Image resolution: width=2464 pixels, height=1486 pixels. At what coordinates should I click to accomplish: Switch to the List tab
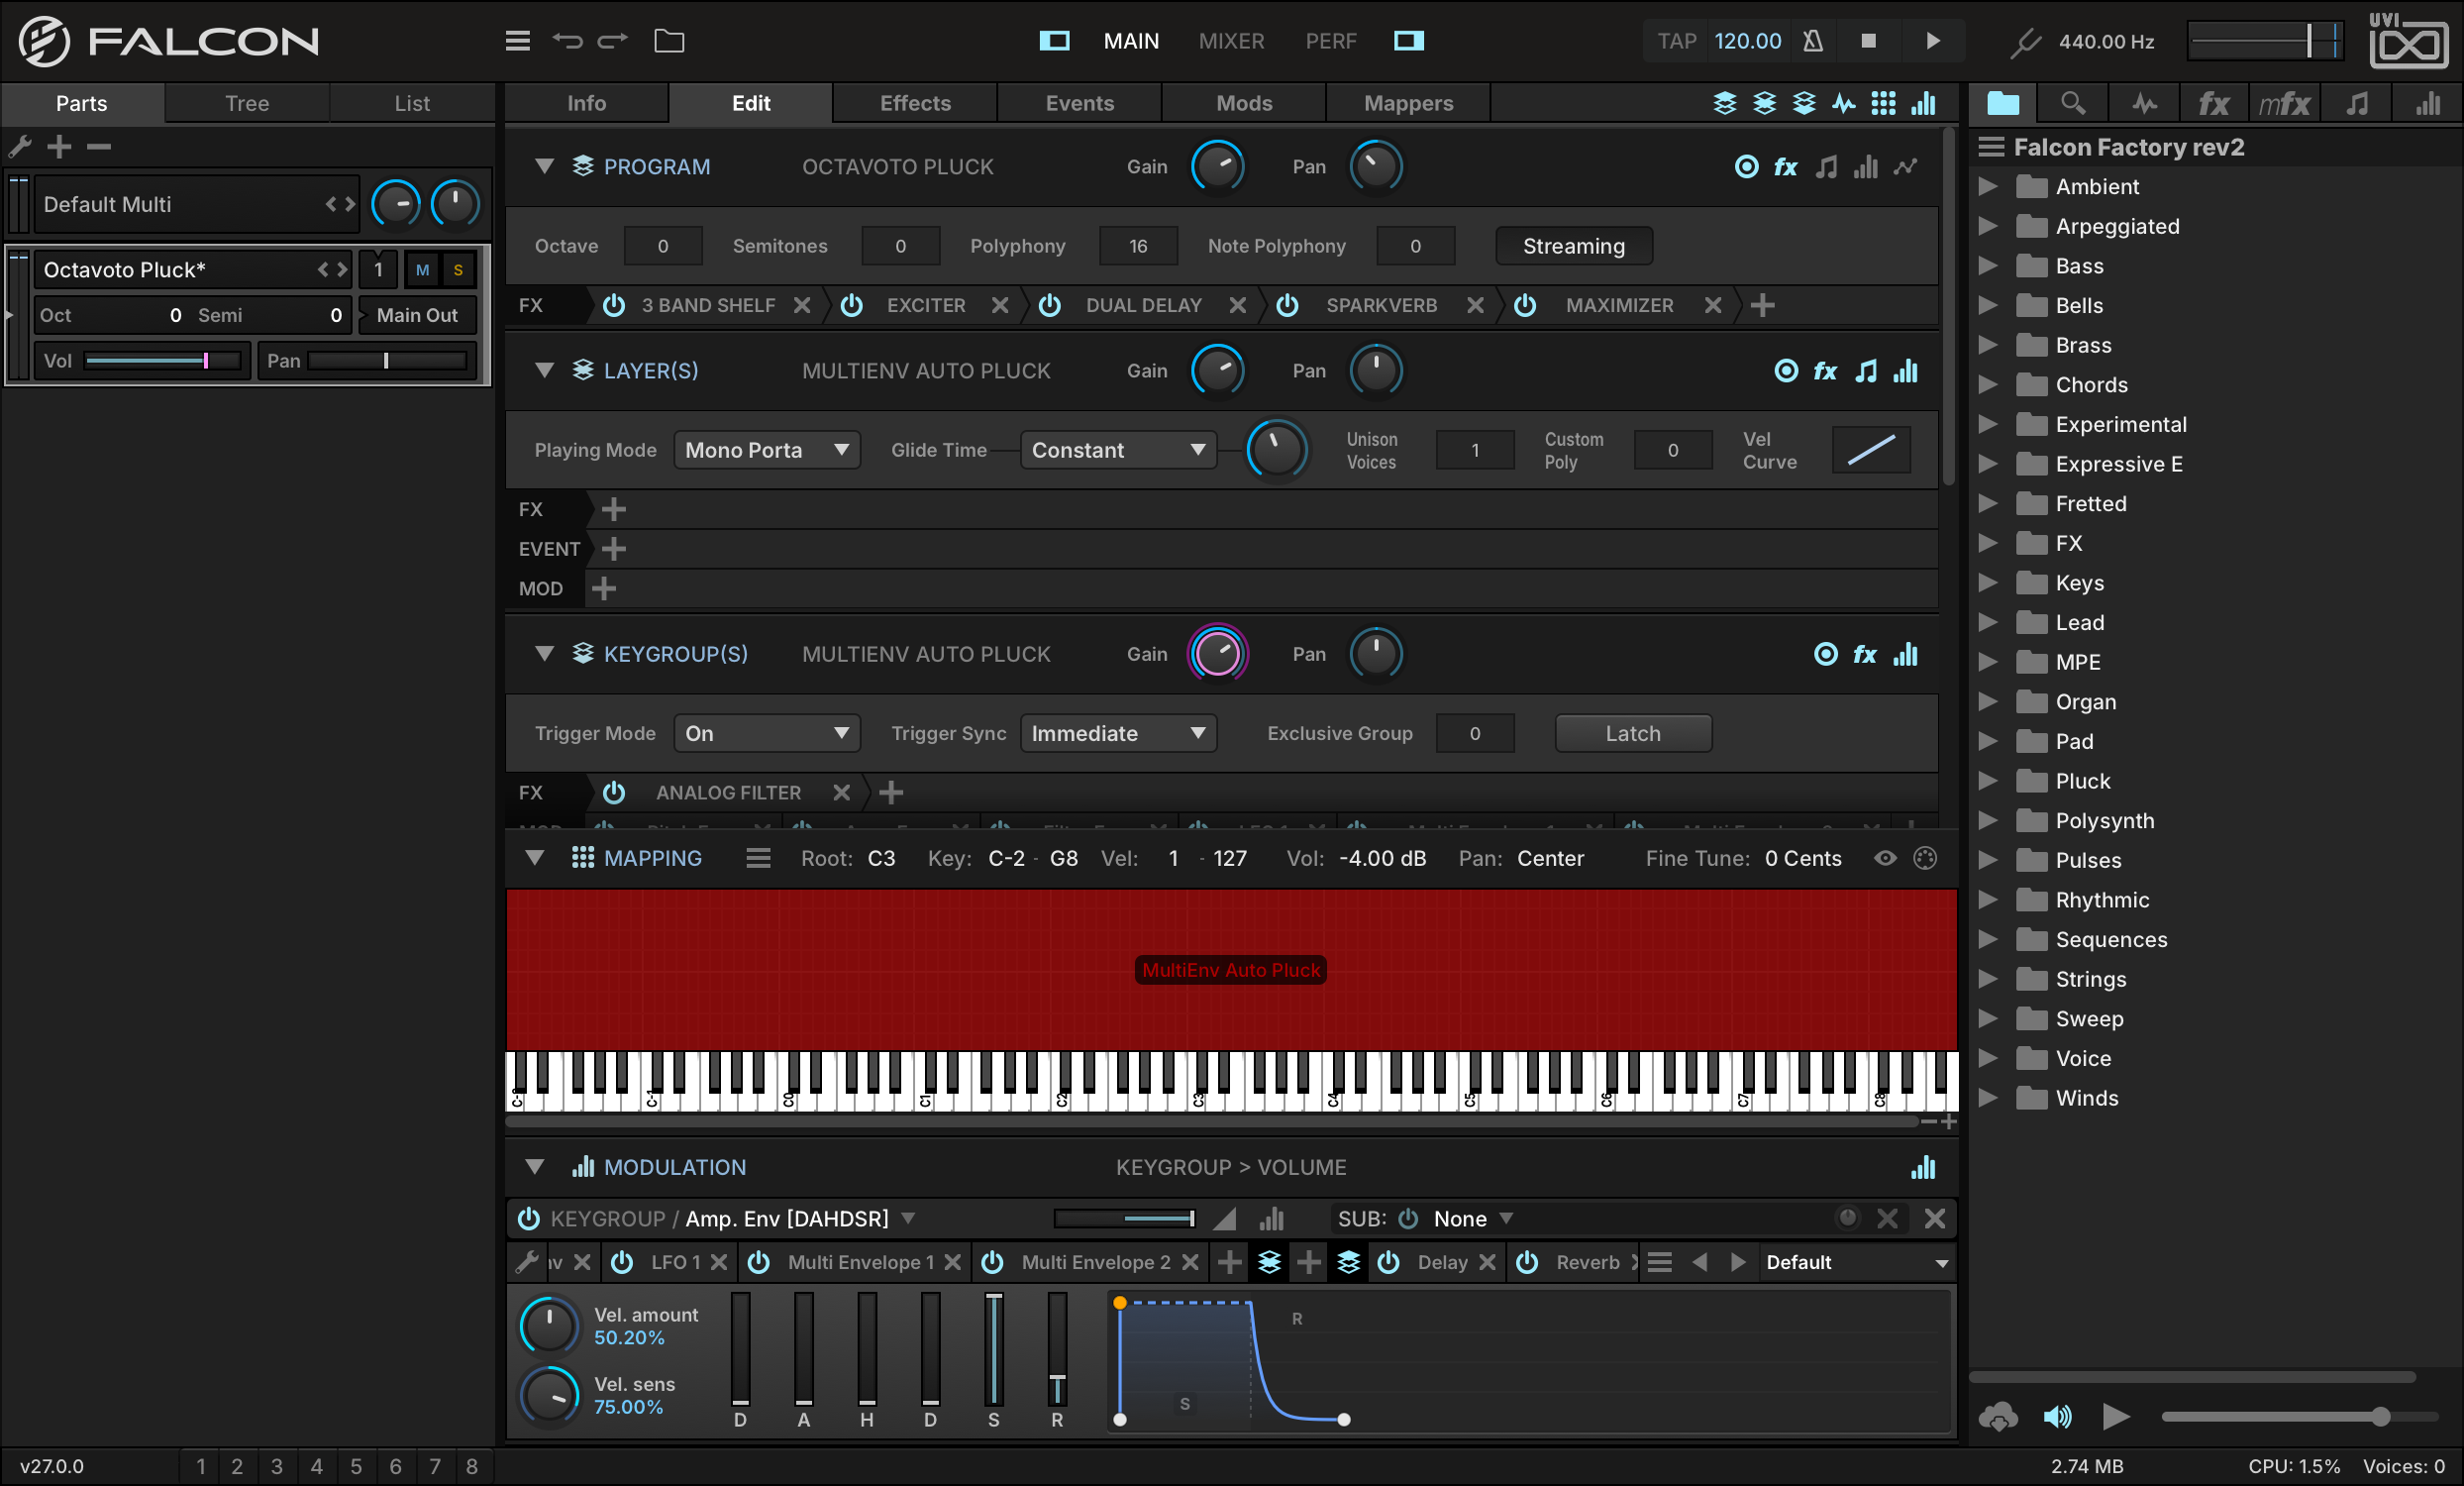[412, 103]
